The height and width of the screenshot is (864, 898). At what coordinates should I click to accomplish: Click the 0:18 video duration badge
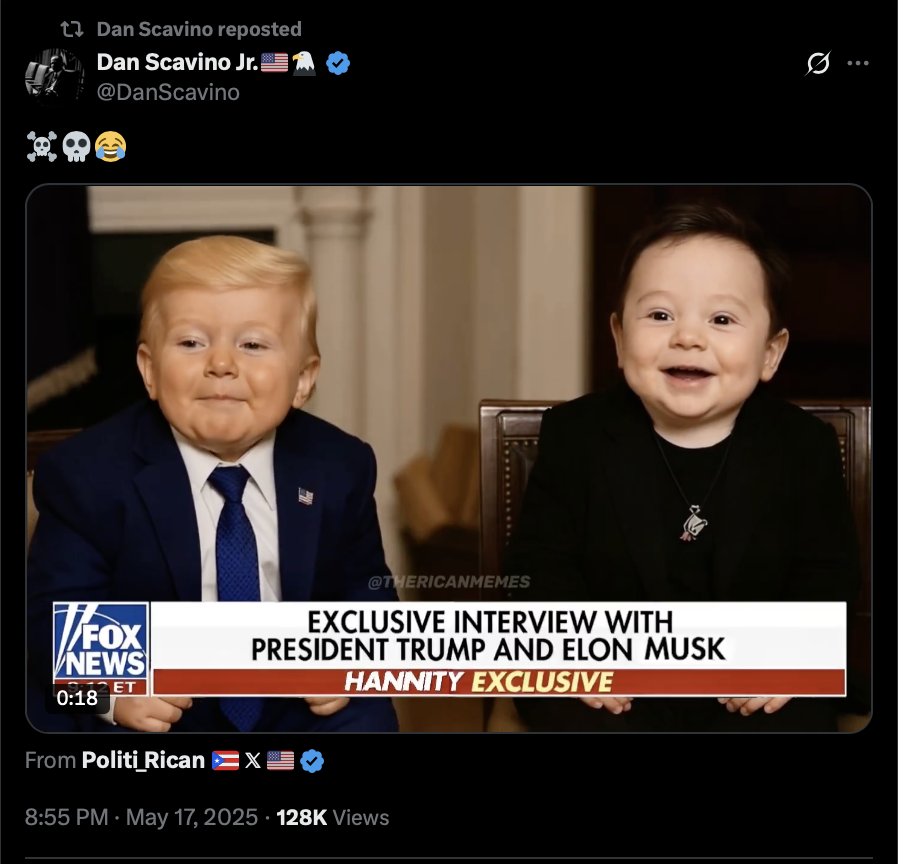[77, 698]
